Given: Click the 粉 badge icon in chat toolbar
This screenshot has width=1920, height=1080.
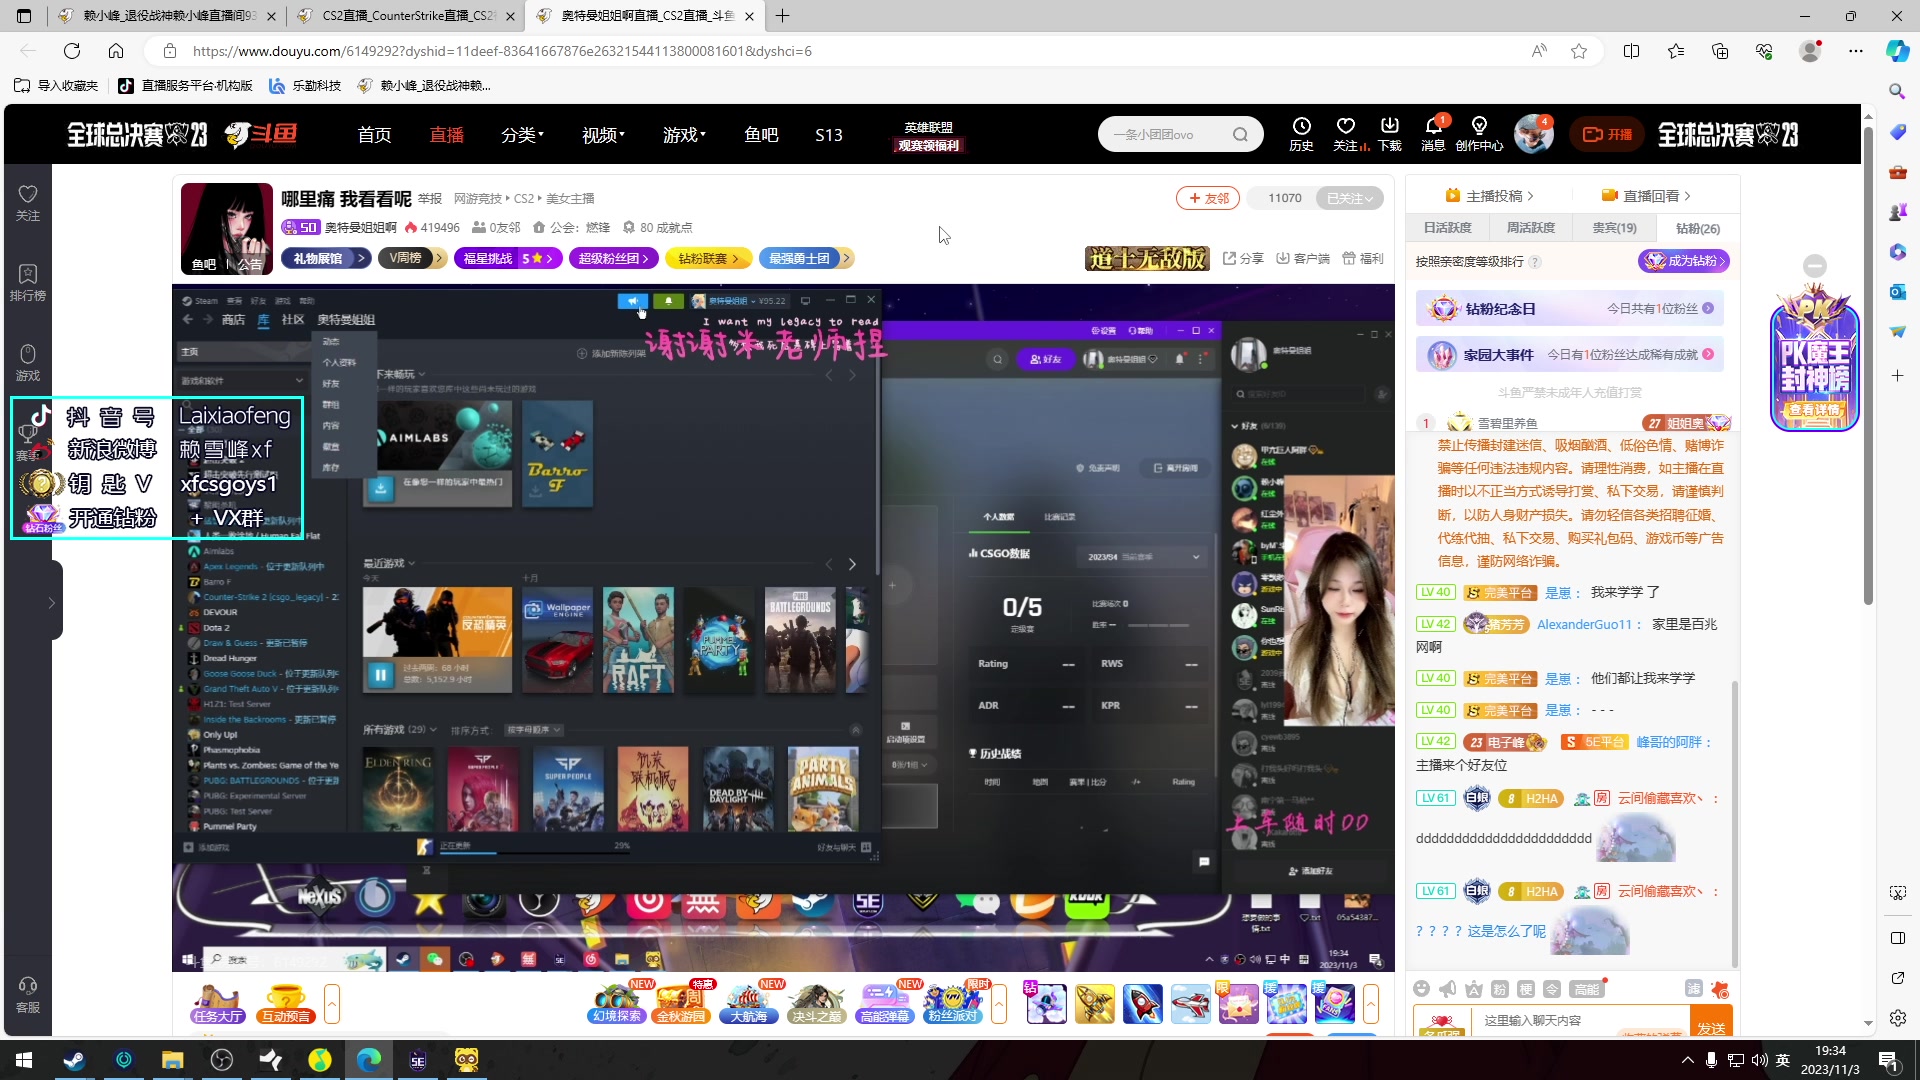Looking at the screenshot, I should pos(1500,989).
